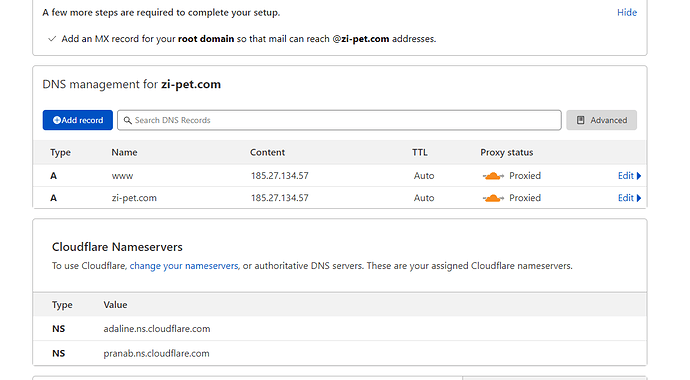Click Proxied status text in zi-pet.com row
The height and width of the screenshot is (380, 690).
pos(525,198)
